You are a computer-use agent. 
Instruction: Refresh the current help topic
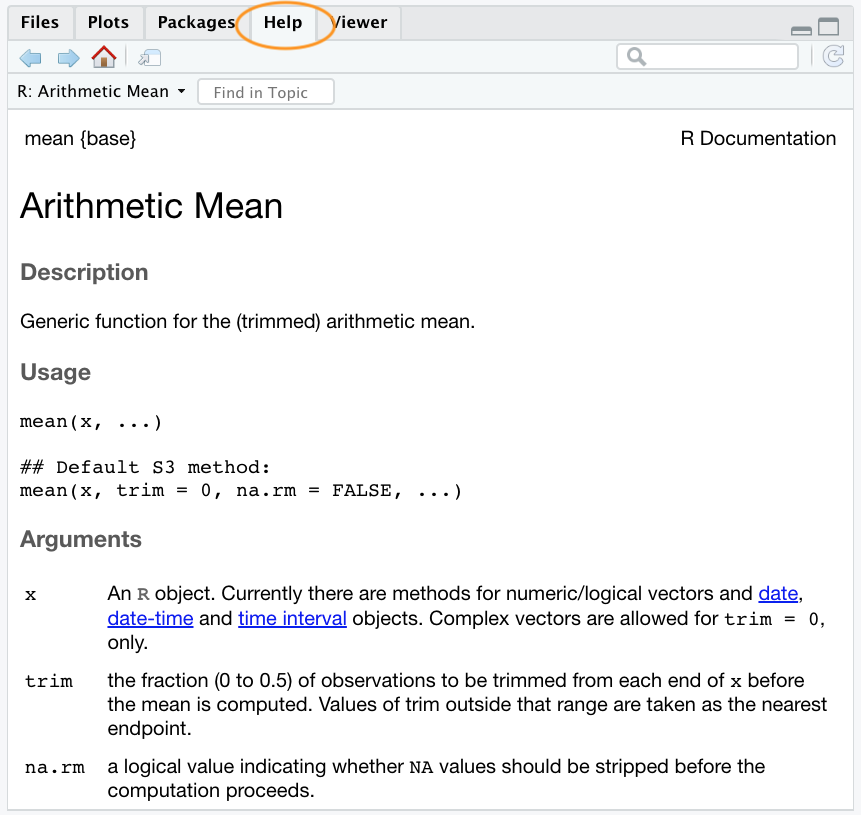click(x=833, y=57)
